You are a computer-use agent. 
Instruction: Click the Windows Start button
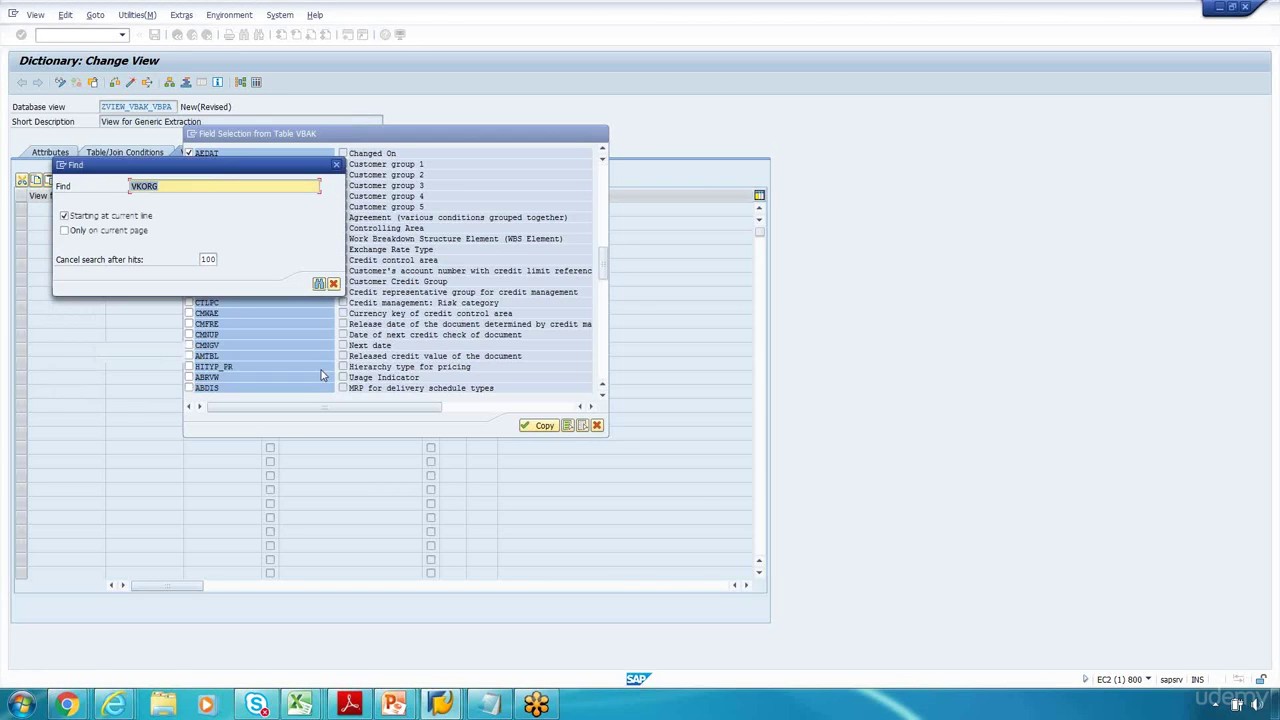click(21, 705)
